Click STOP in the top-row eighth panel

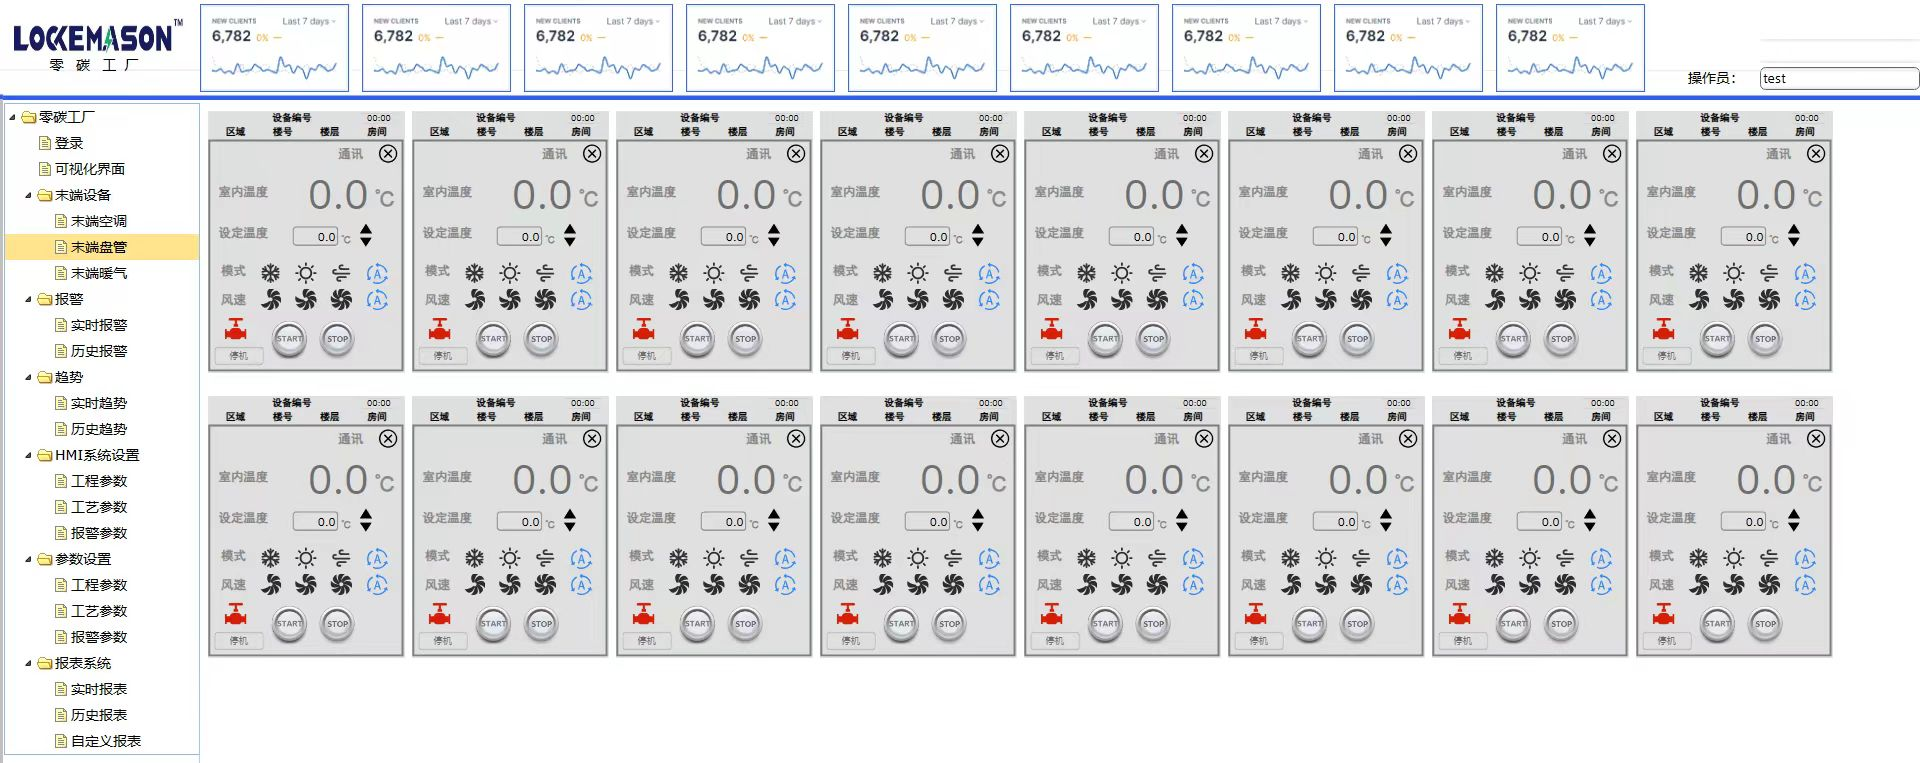(1766, 339)
